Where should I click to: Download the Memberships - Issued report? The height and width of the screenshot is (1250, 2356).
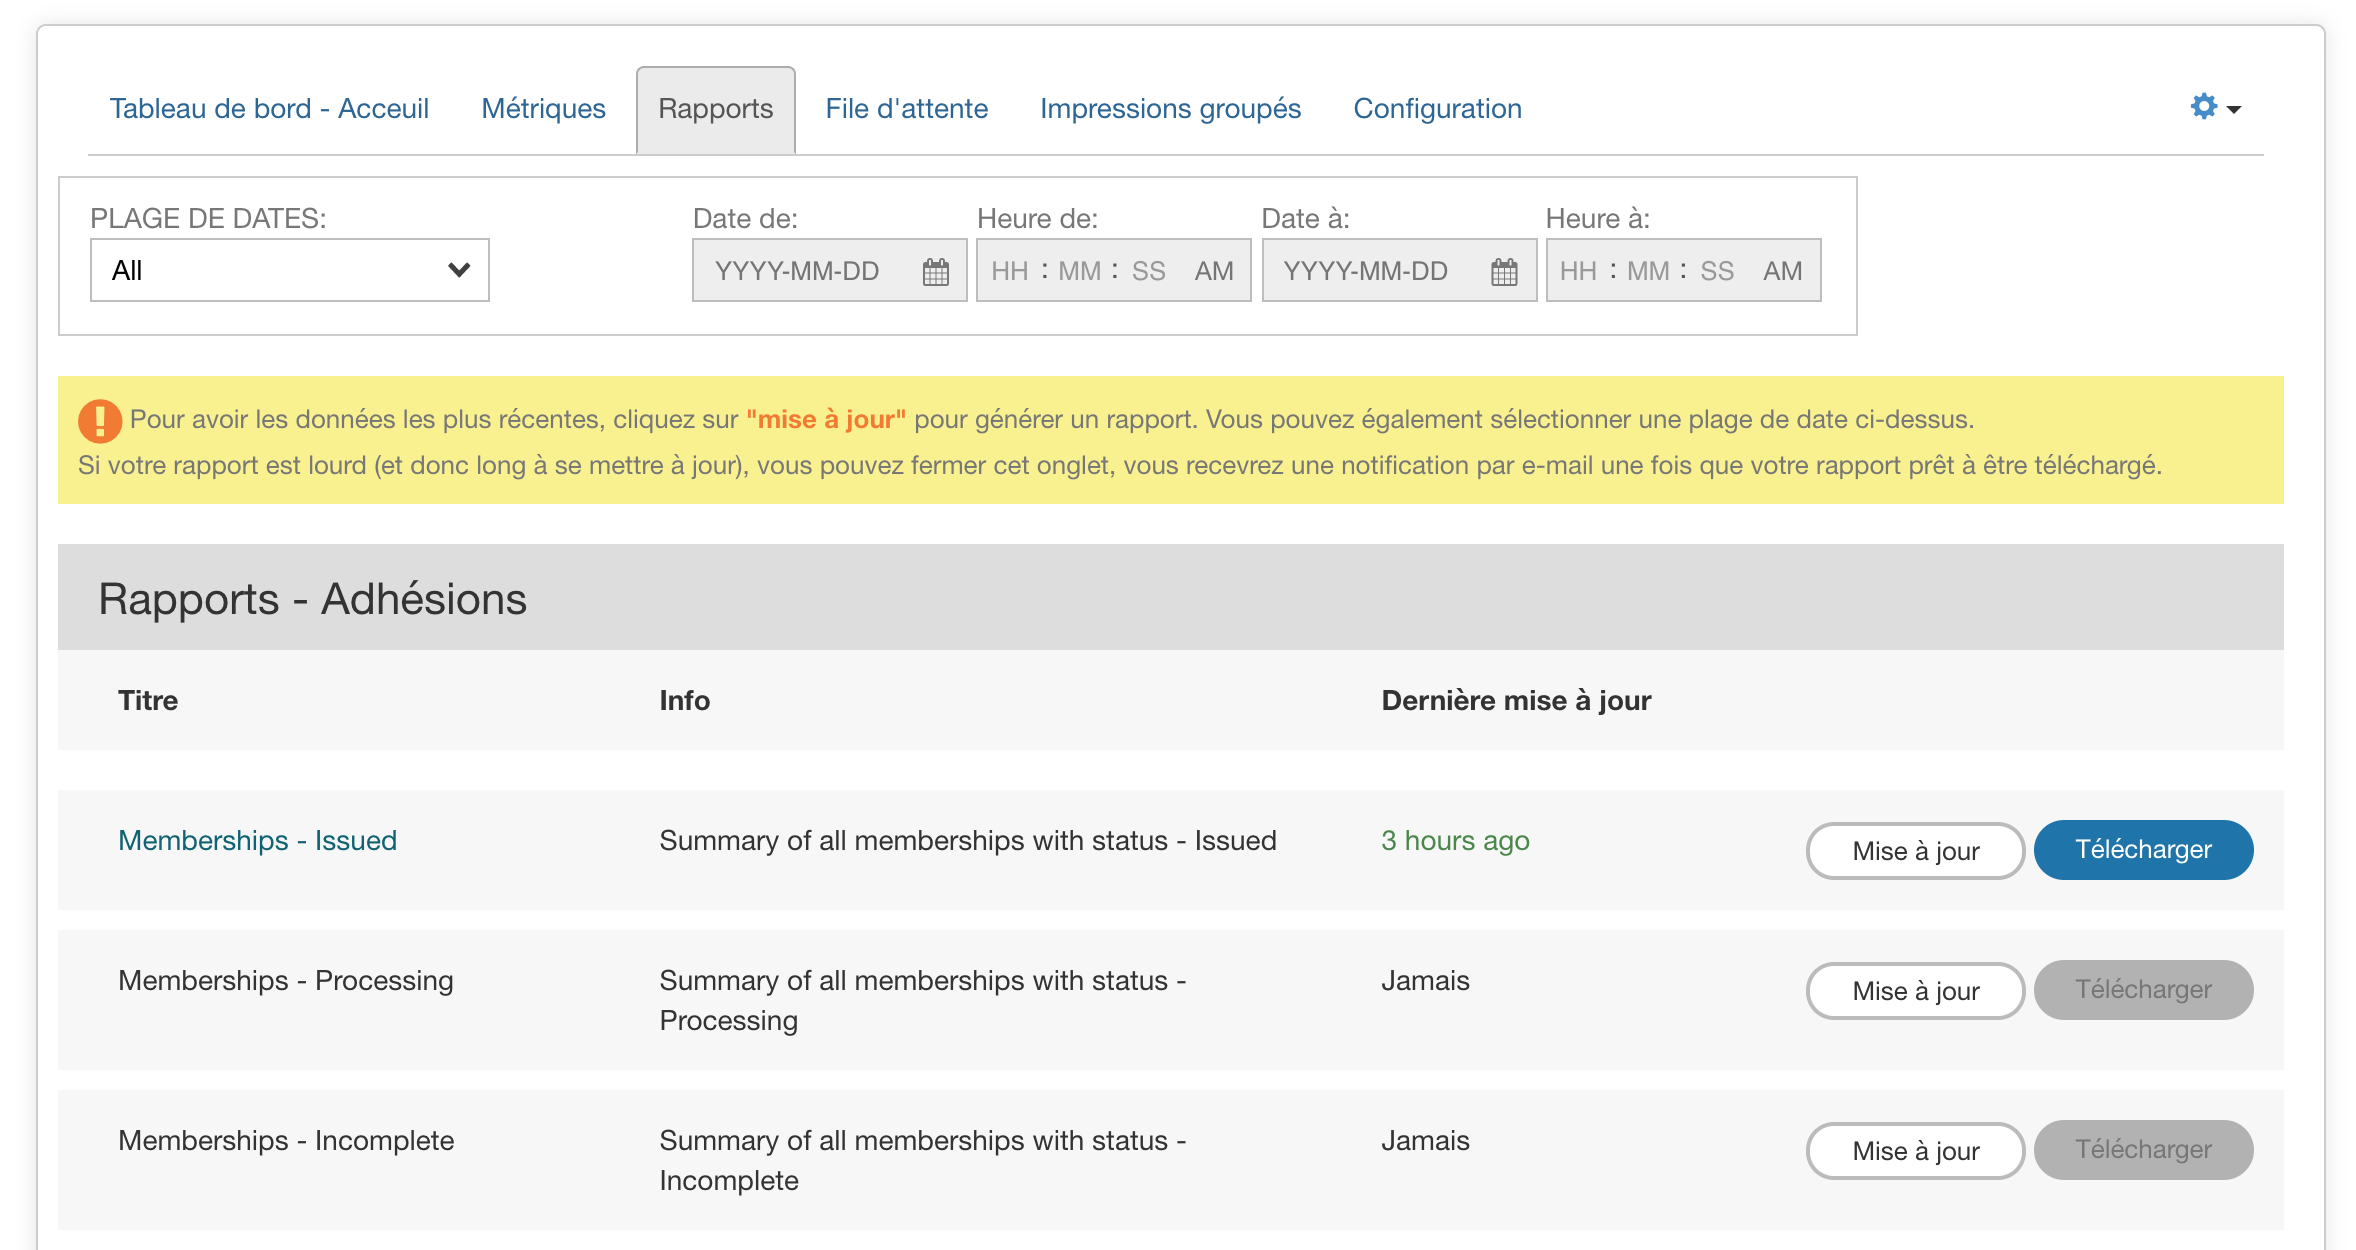(2143, 850)
